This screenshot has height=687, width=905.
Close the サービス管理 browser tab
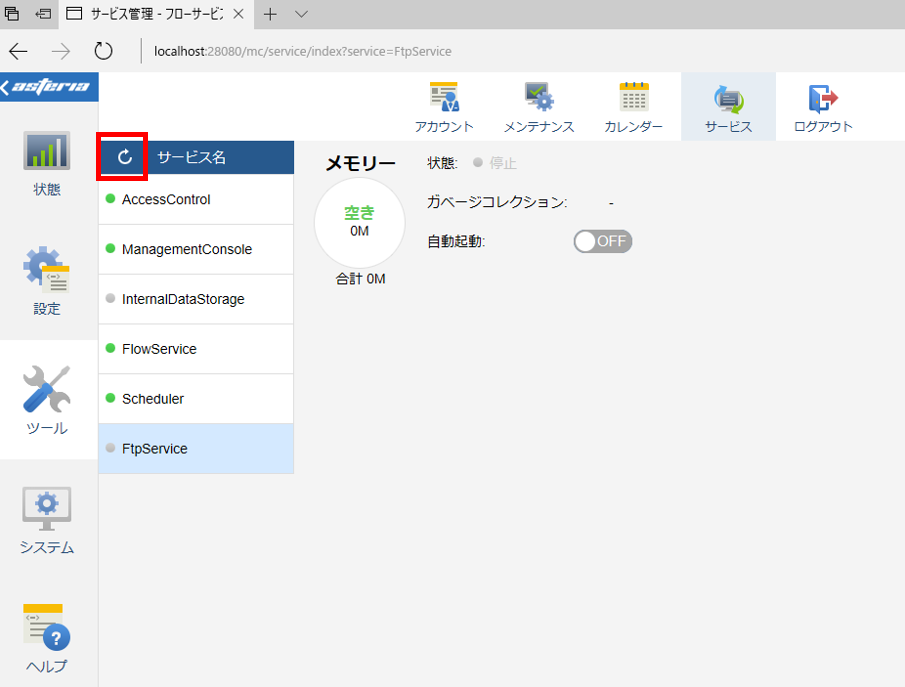(x=238, y=14)
